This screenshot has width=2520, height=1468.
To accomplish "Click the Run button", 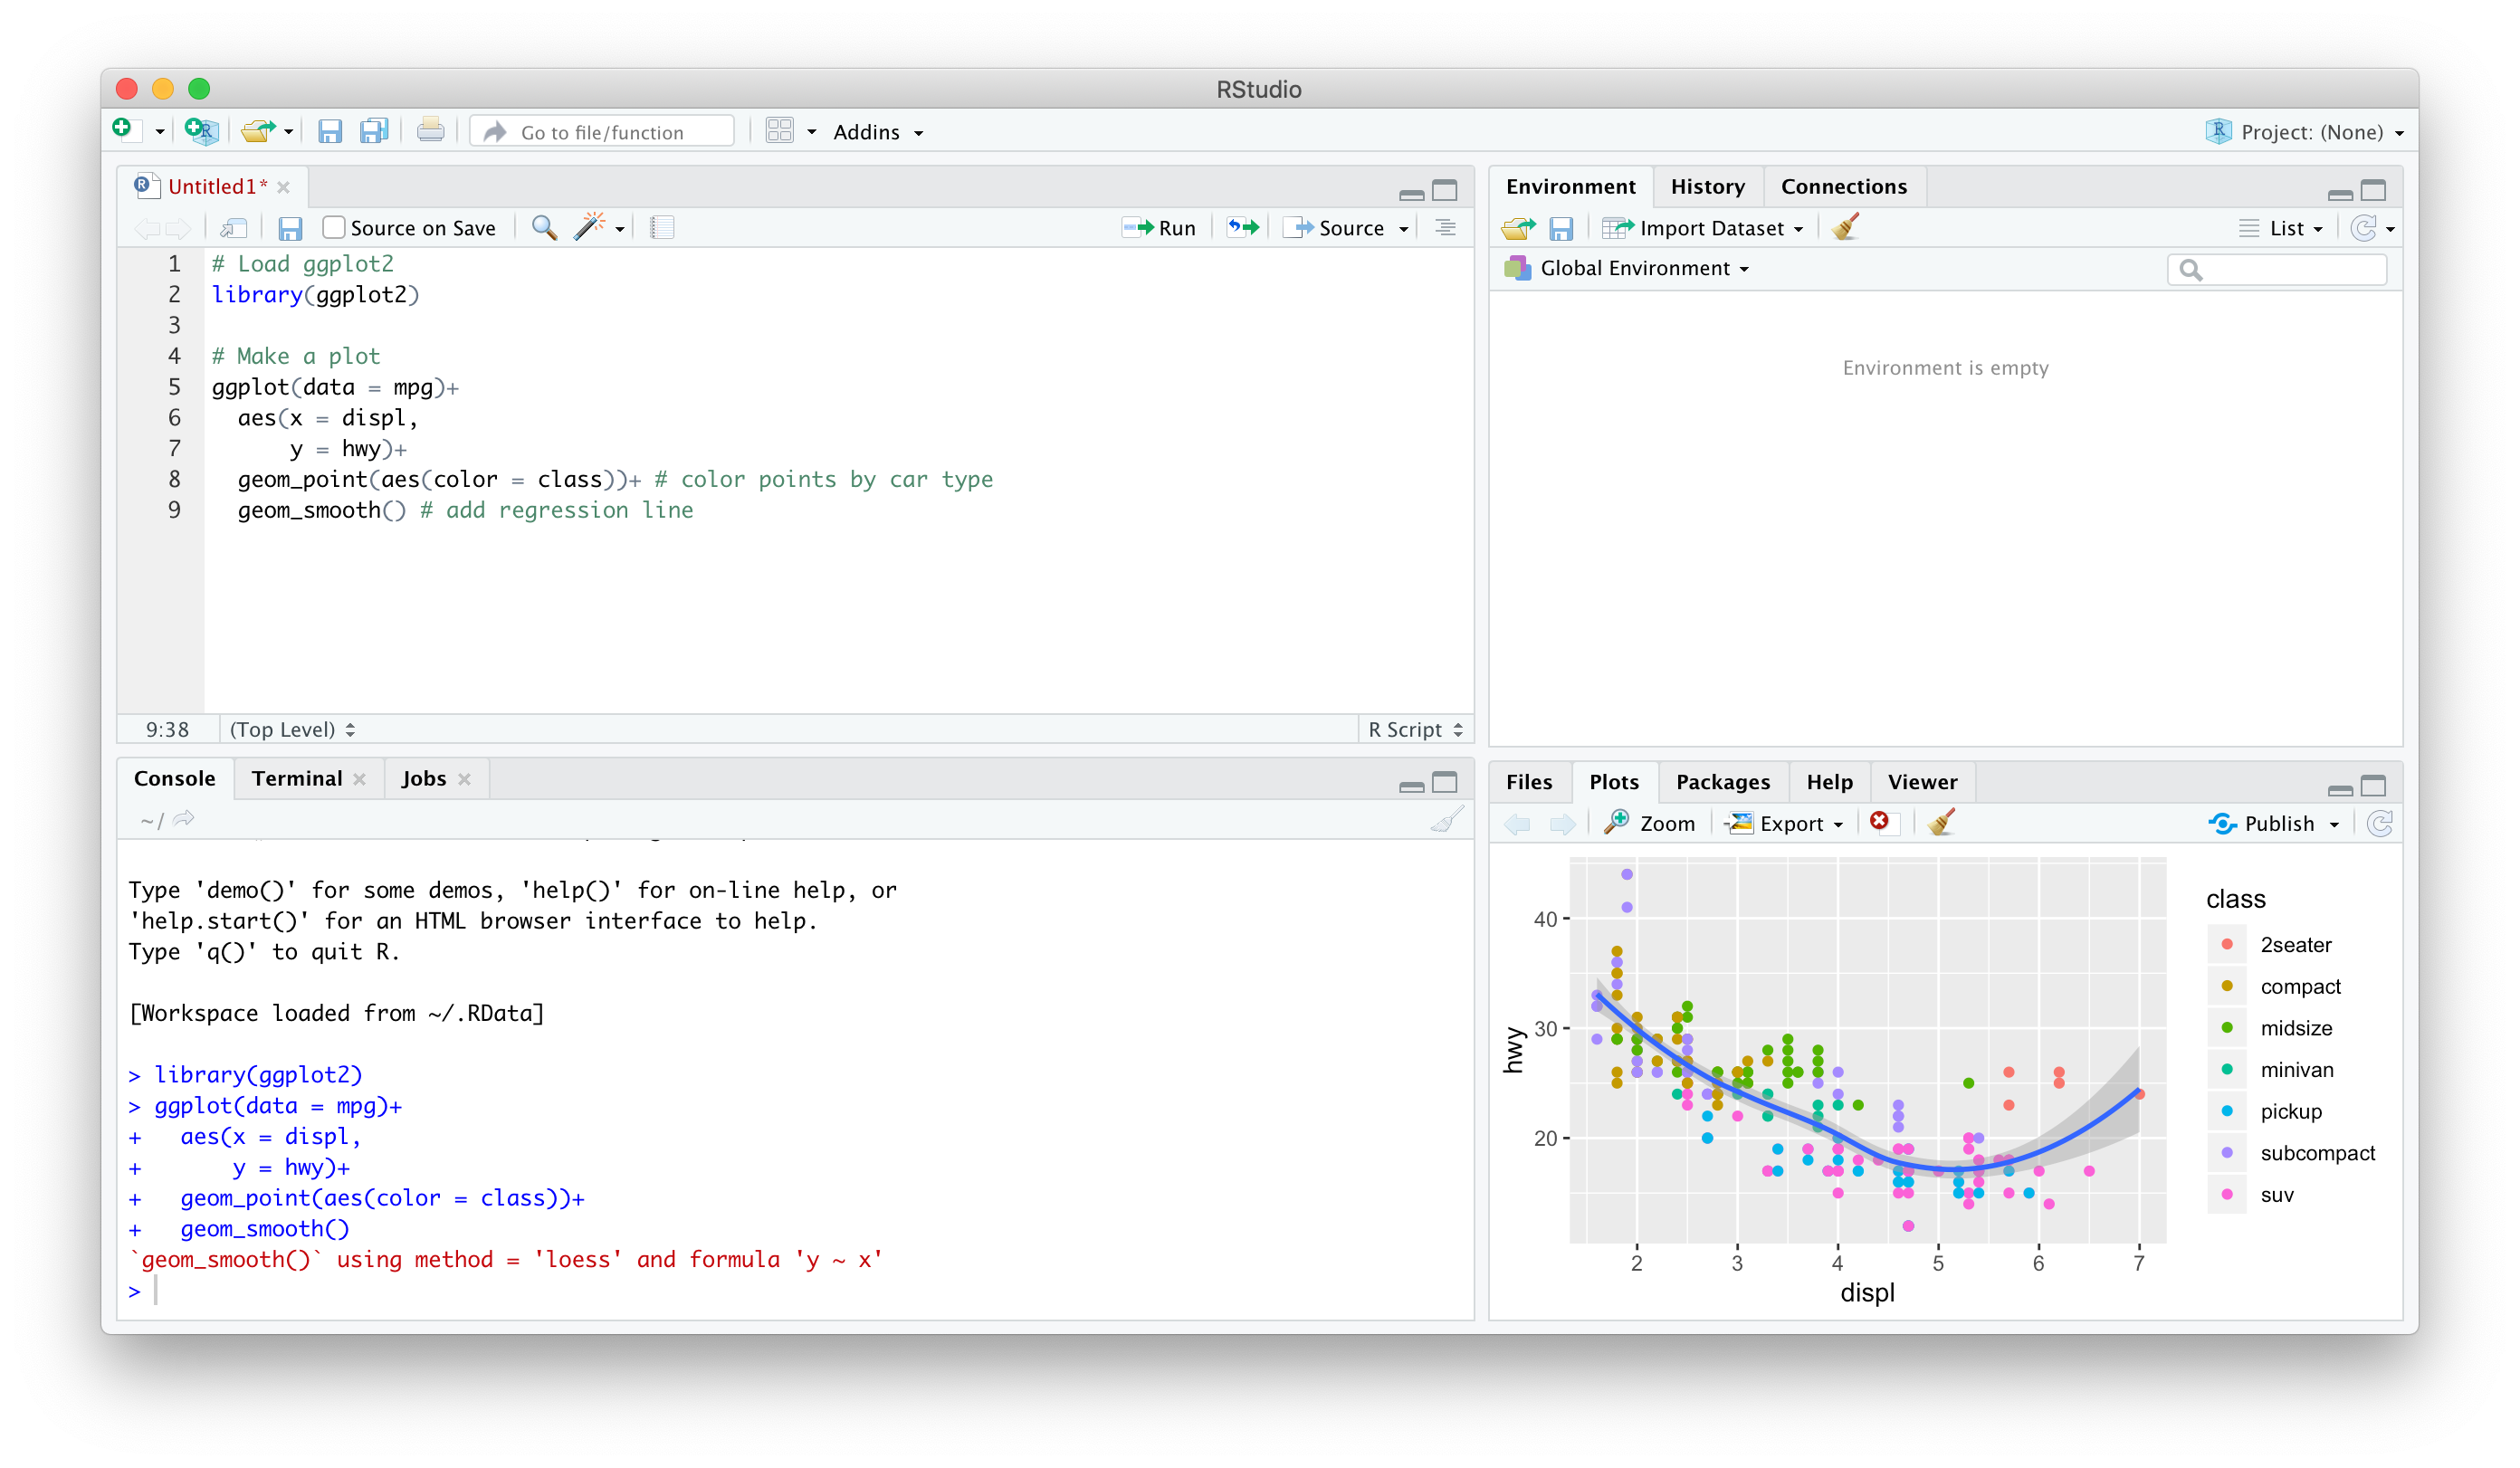I will [x=1160, y=228].
